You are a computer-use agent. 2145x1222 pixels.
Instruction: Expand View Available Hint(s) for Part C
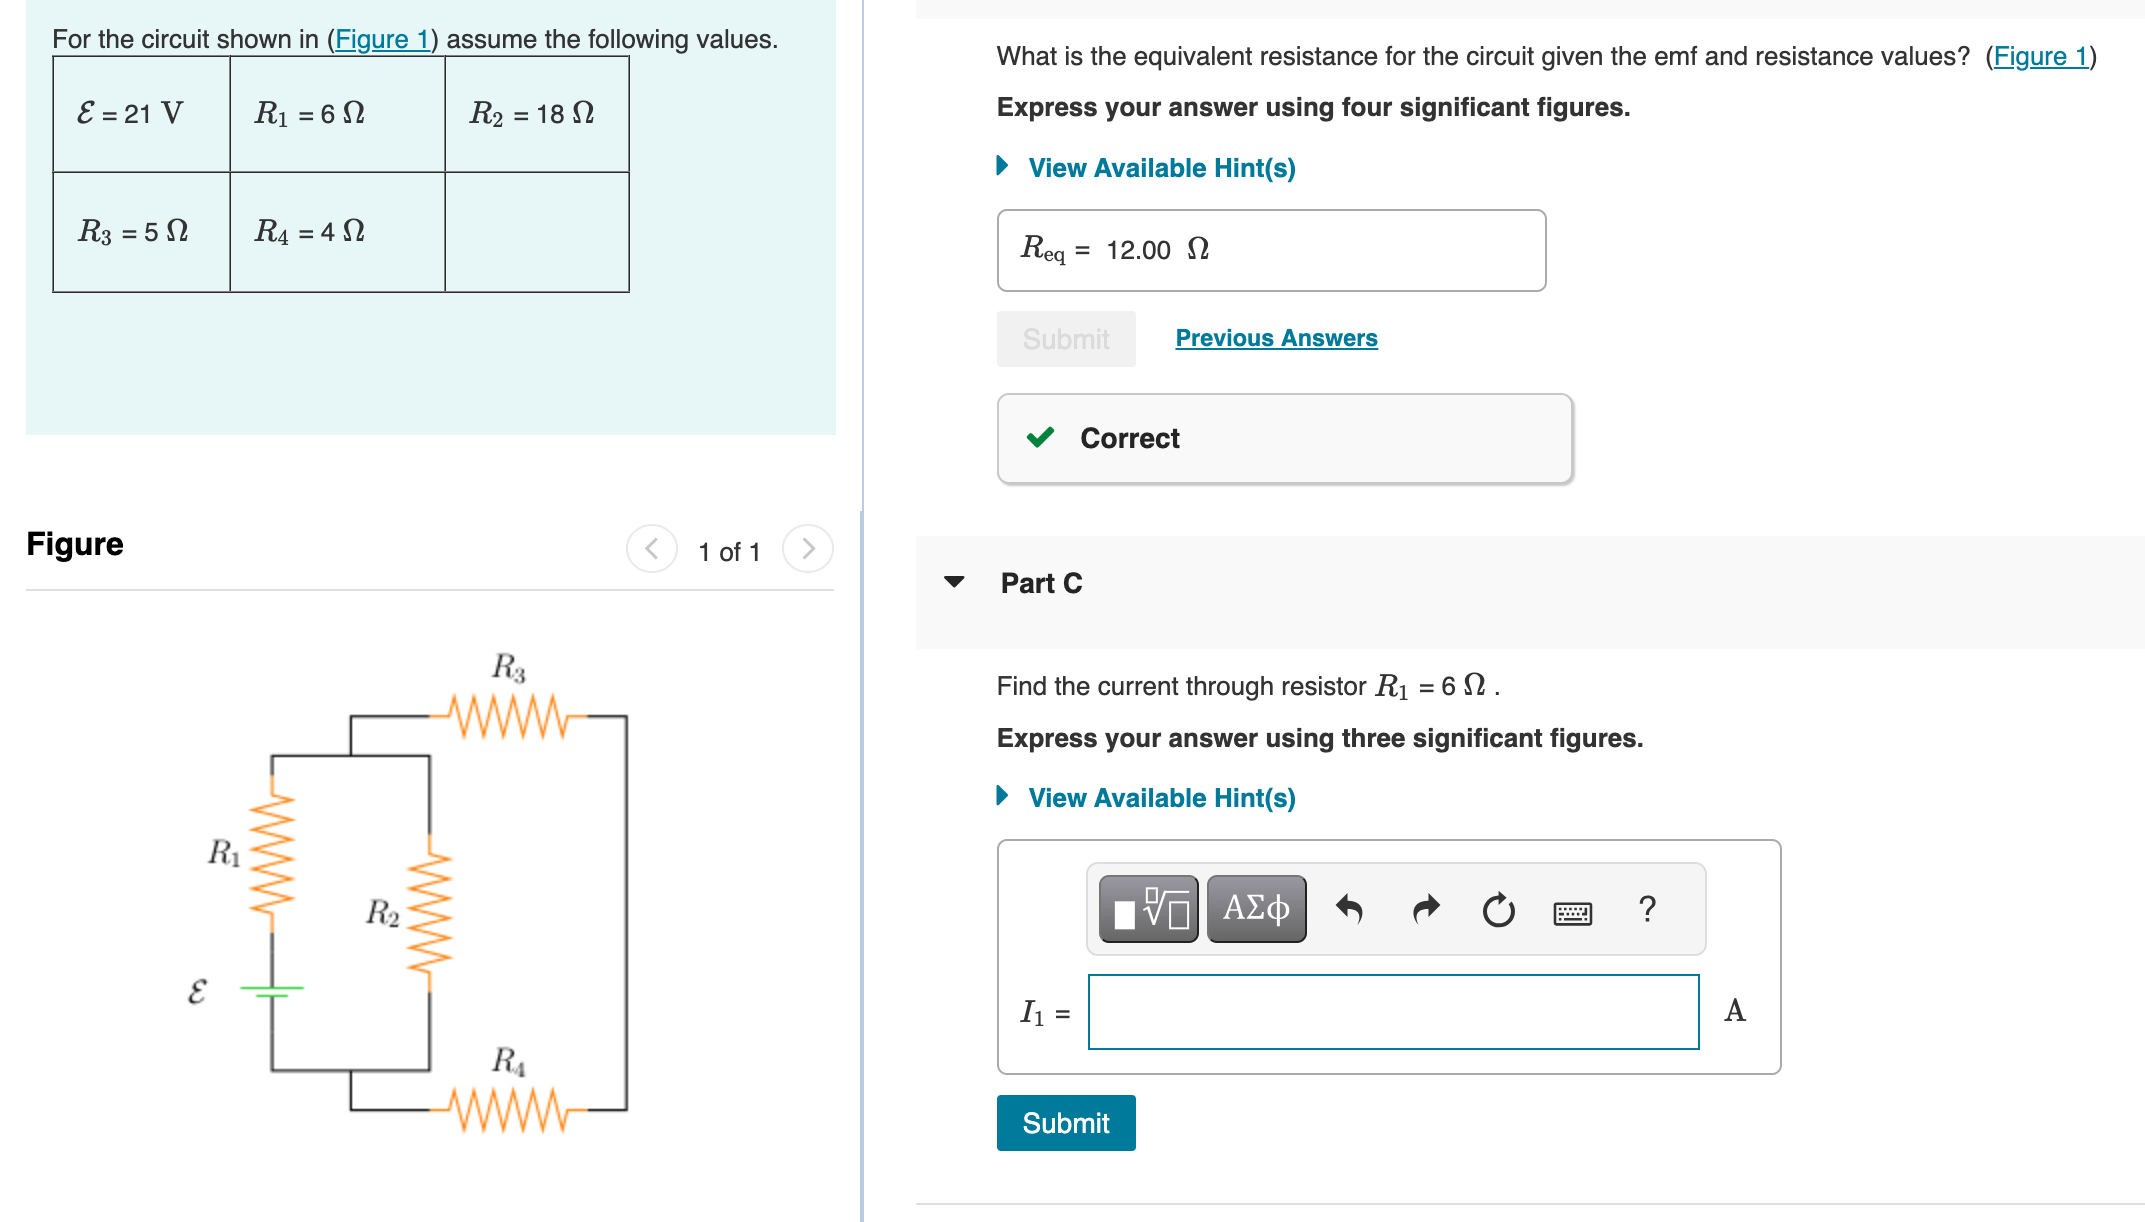[1161, 797]
